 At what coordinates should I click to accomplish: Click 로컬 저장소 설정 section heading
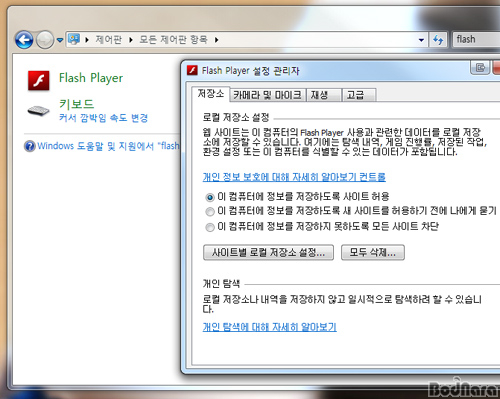236,117
